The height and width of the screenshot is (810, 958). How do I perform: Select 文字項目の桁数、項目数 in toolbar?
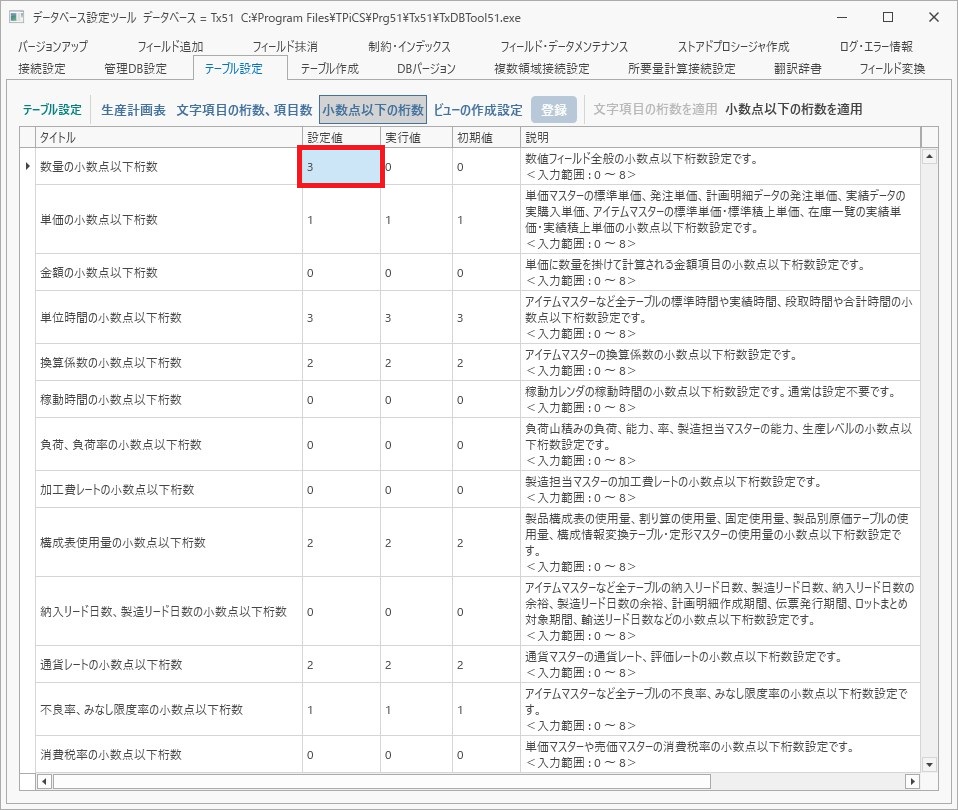tap(244, 110)
